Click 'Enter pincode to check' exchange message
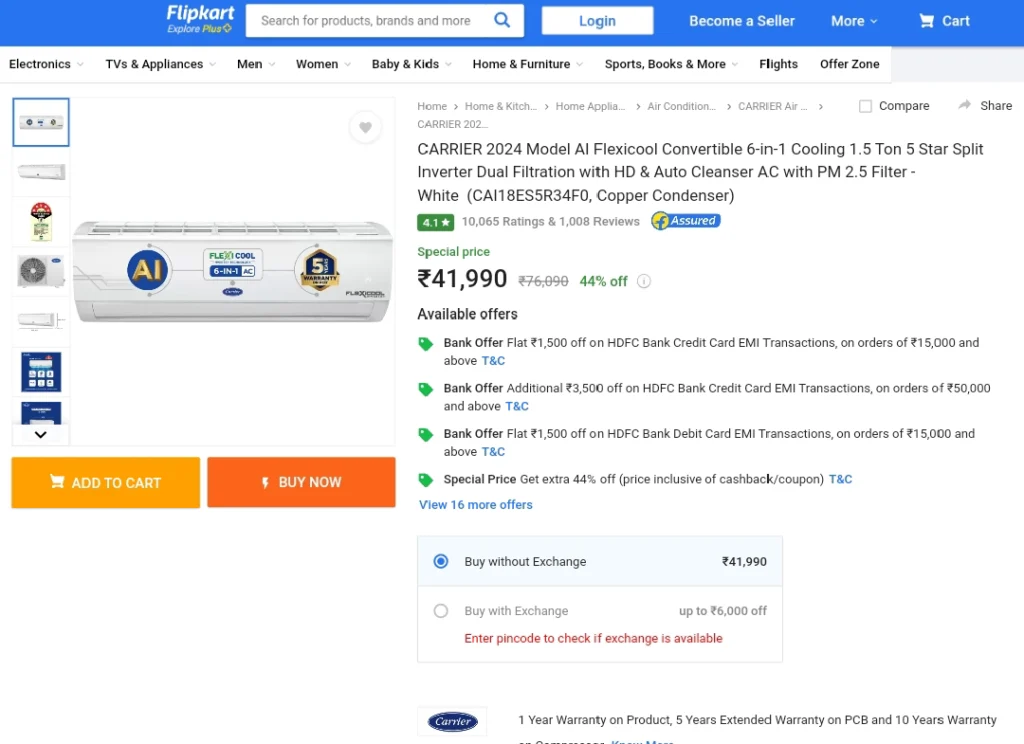This screenshot has height=744, width=1024. point(593,638)
